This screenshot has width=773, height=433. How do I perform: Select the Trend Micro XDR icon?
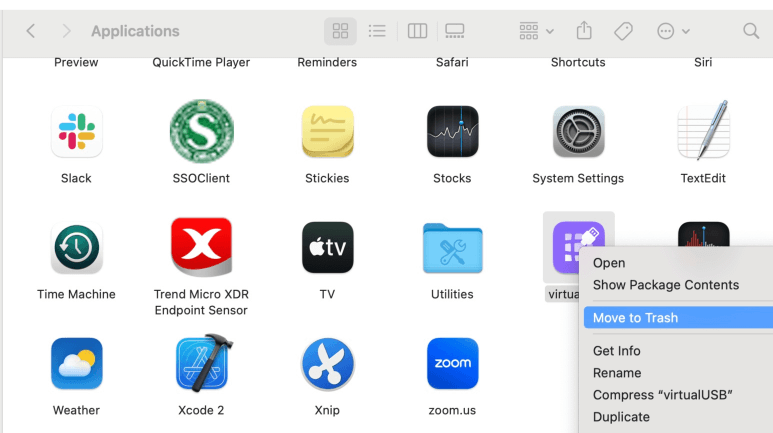(202, 247)
